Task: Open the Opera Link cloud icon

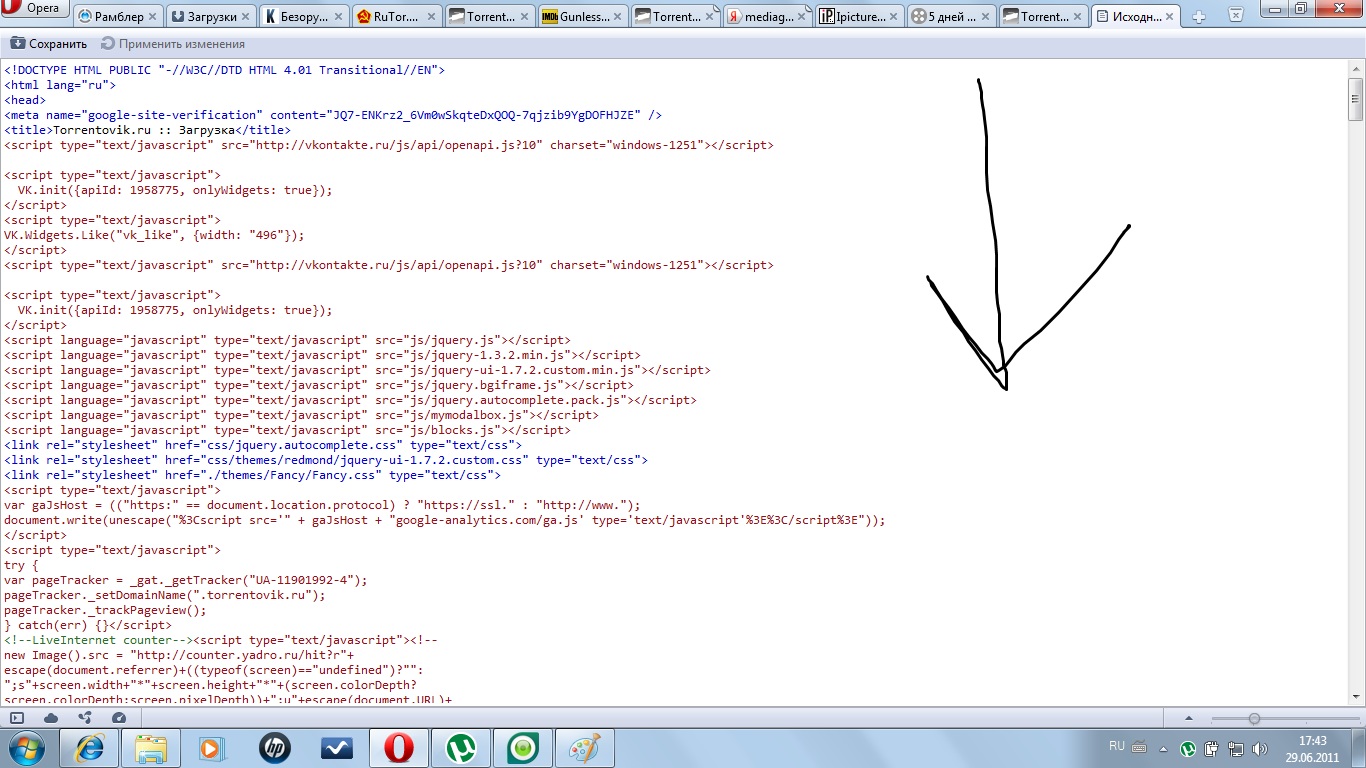Action: coord(51,718)
